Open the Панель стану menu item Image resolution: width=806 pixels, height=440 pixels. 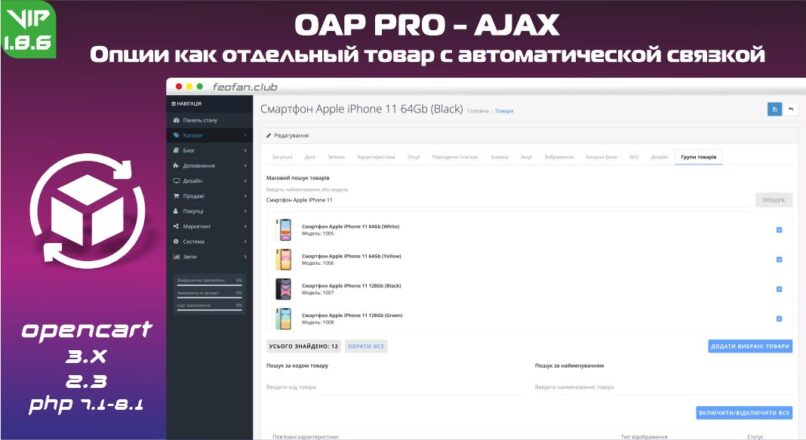[x=210, y=120]
